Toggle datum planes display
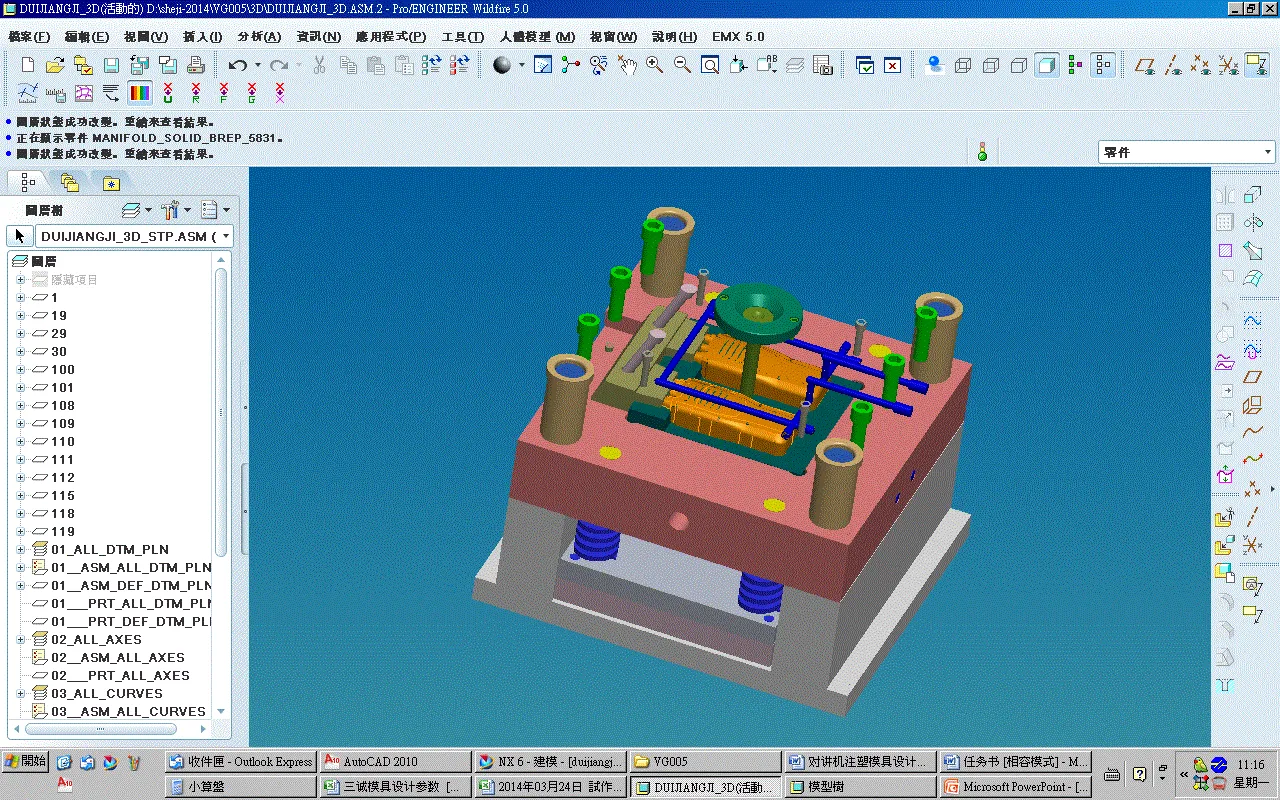Screen dimensions: 1280x800 (1146, 65)
